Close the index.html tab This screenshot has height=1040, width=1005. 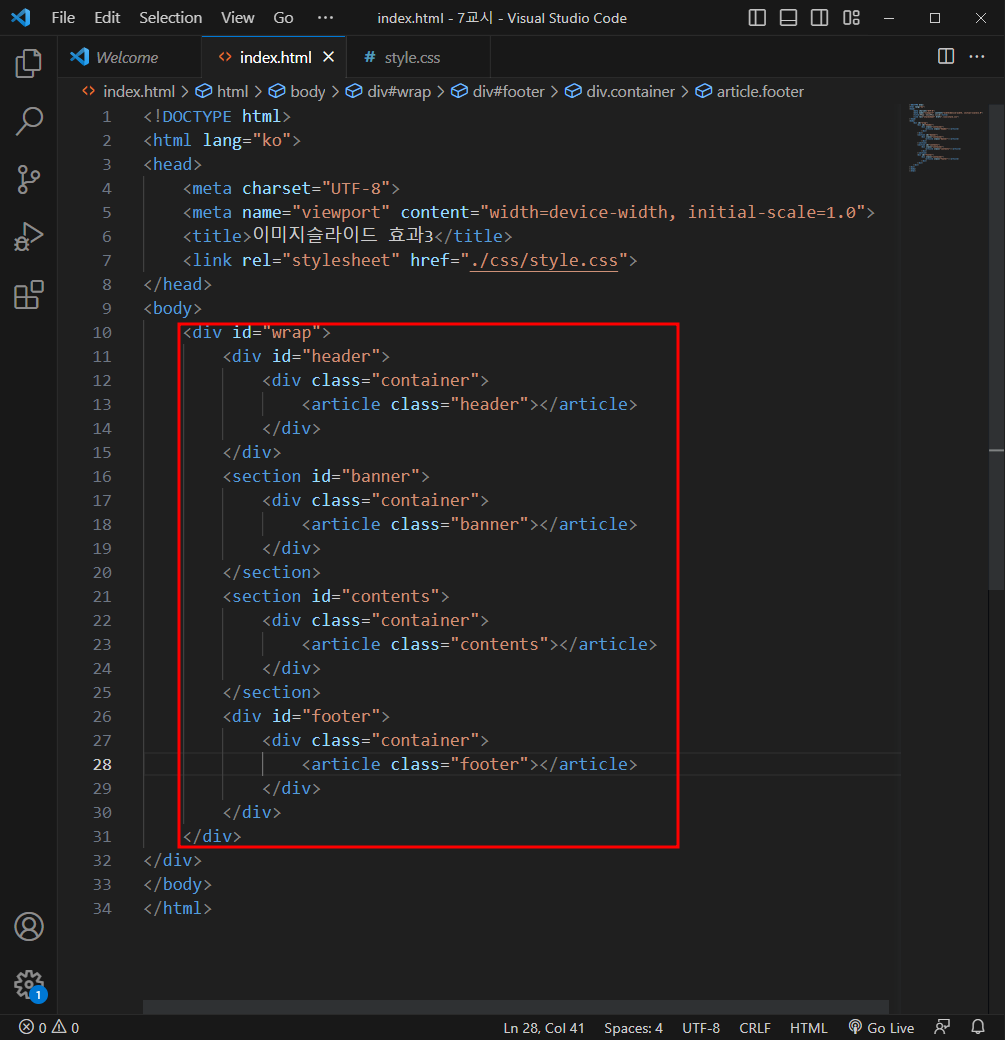tap(328, 57)
